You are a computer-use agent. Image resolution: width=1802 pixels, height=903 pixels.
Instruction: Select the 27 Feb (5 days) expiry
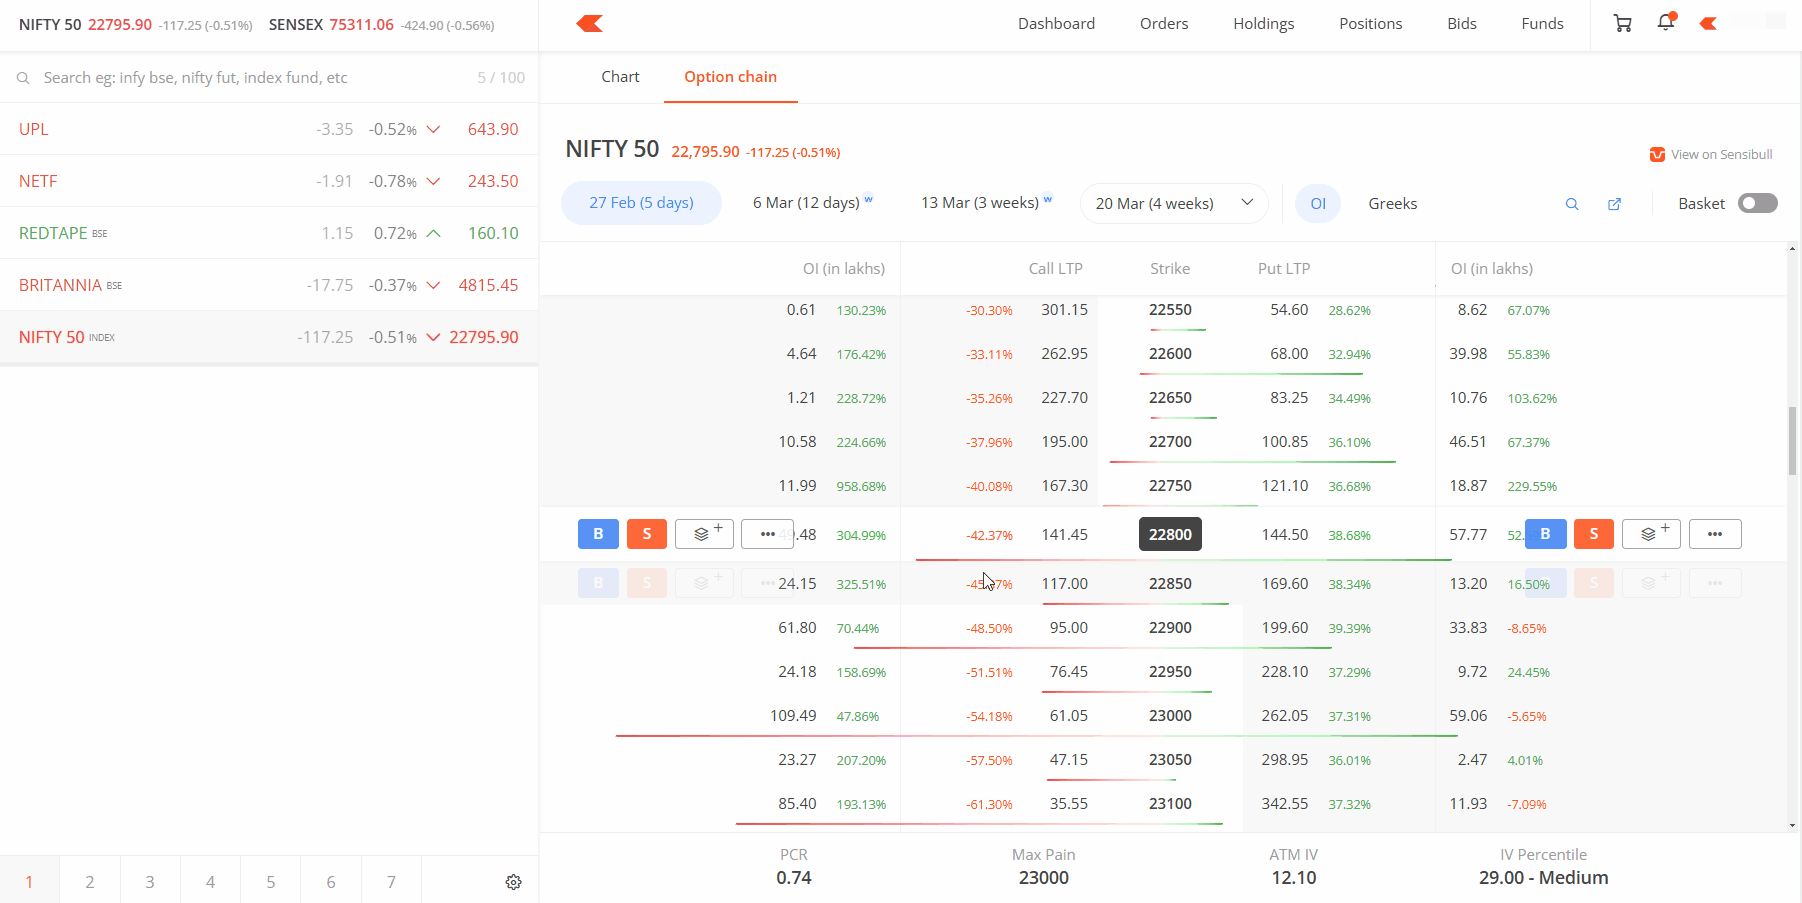[x=641, y=203]
